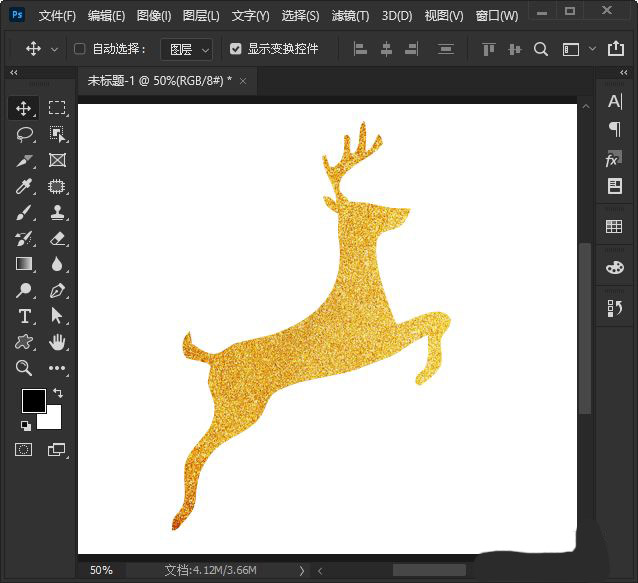The image size is (638, 583).
Task: Select the Eyedropper tool
Action: 25,186
